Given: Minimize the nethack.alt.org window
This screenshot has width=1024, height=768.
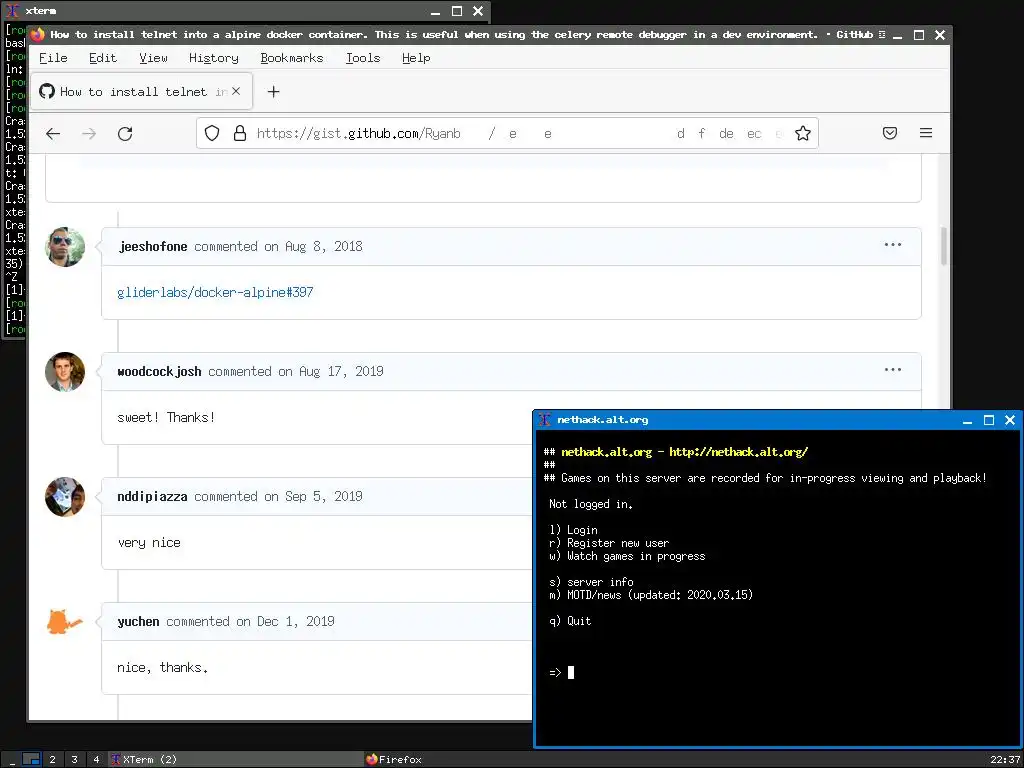Looking at the screenshot, I should coord(967,421).
